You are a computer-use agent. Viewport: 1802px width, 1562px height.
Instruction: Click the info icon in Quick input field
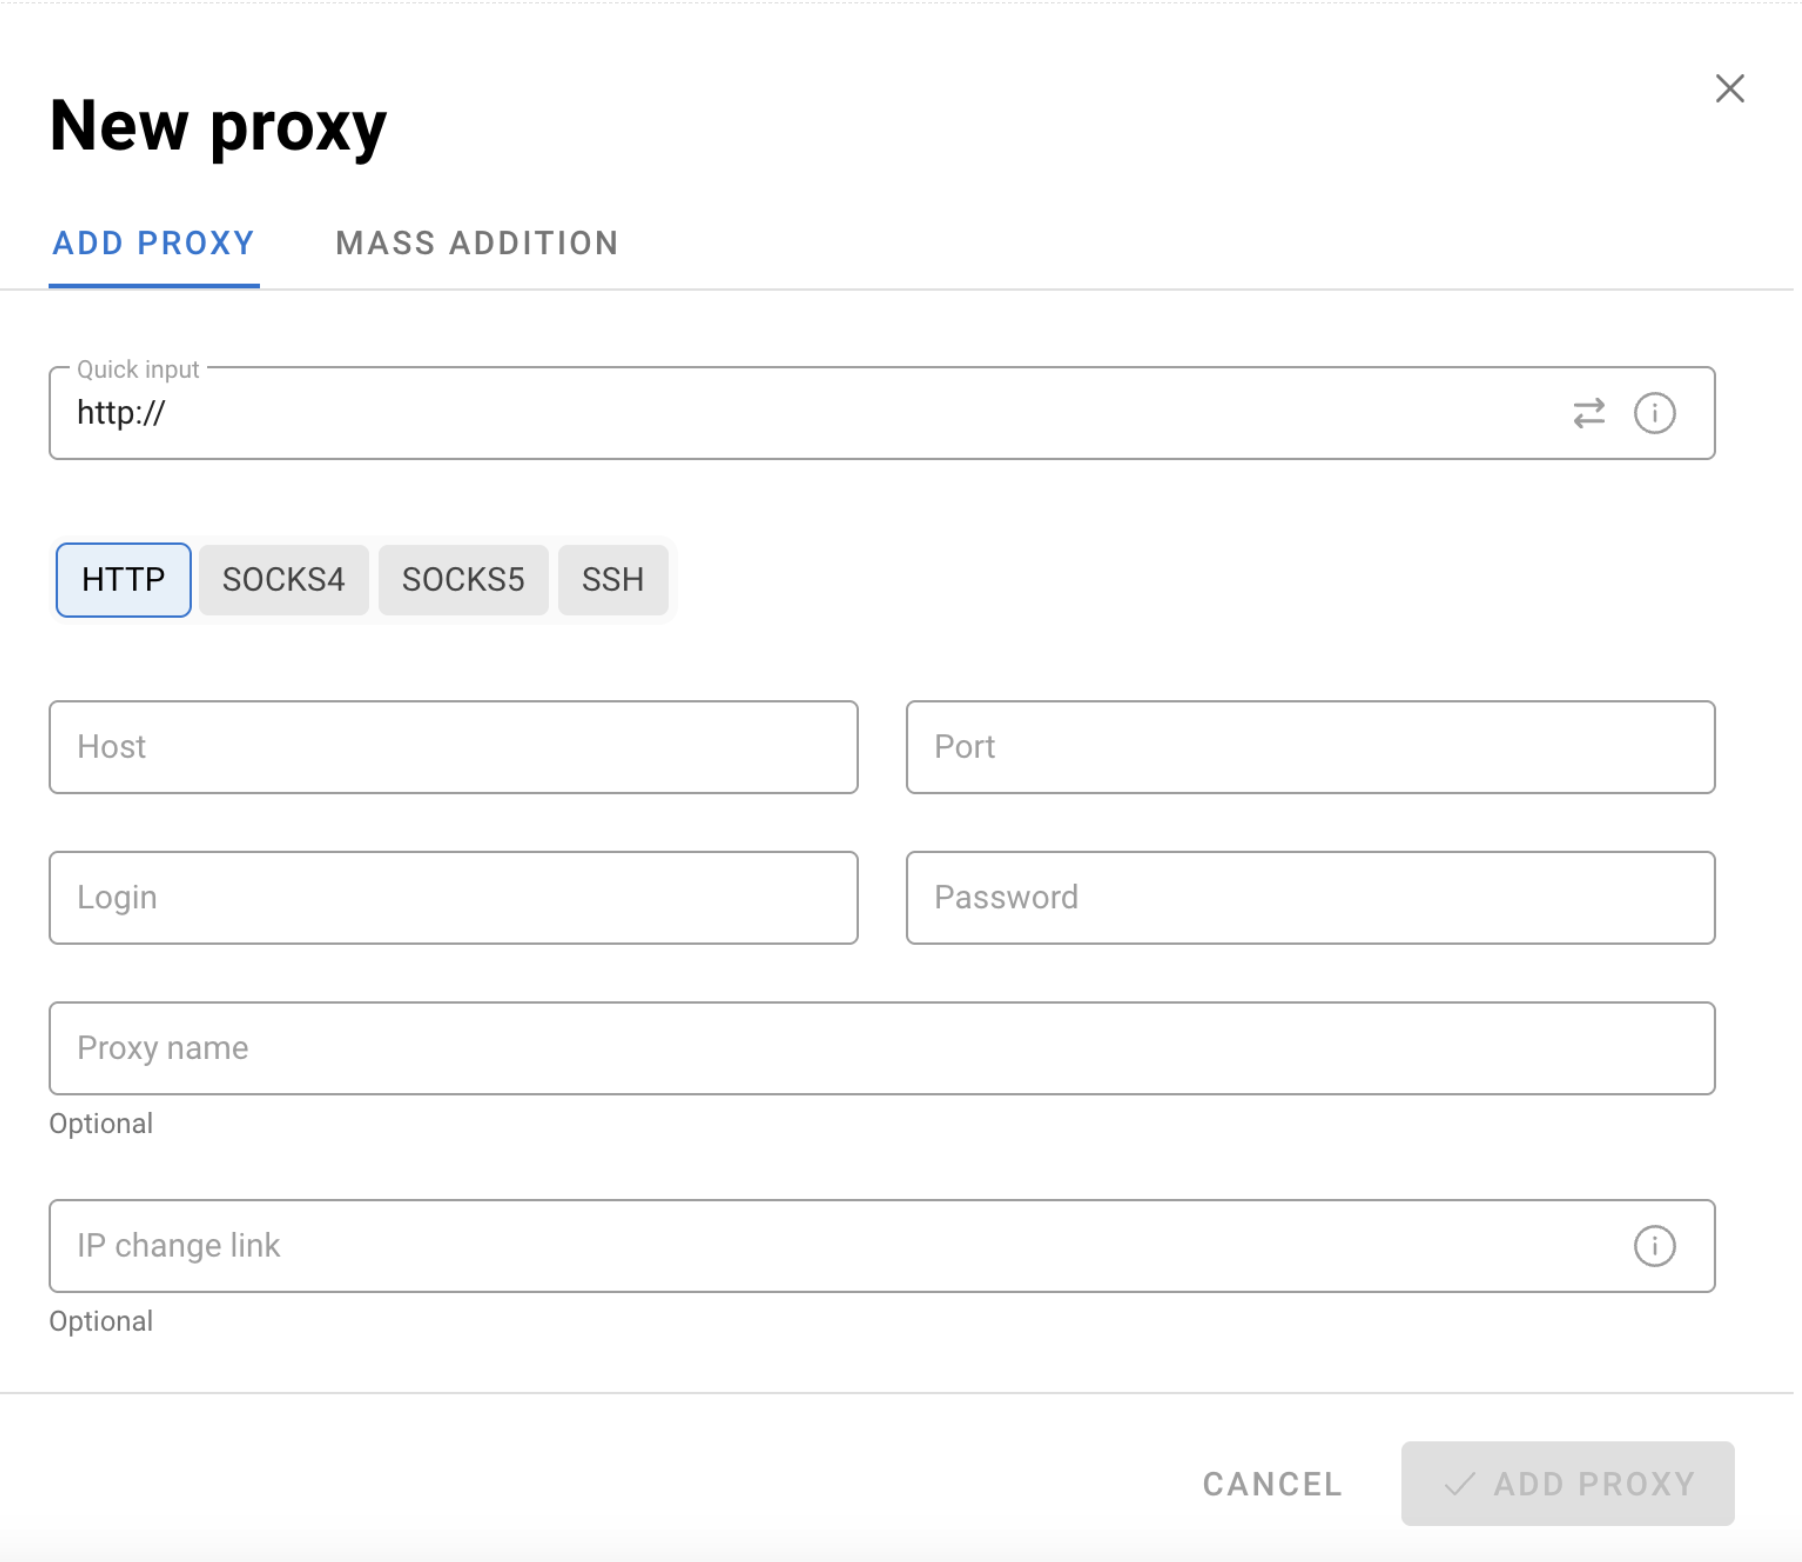(1654, 413)
